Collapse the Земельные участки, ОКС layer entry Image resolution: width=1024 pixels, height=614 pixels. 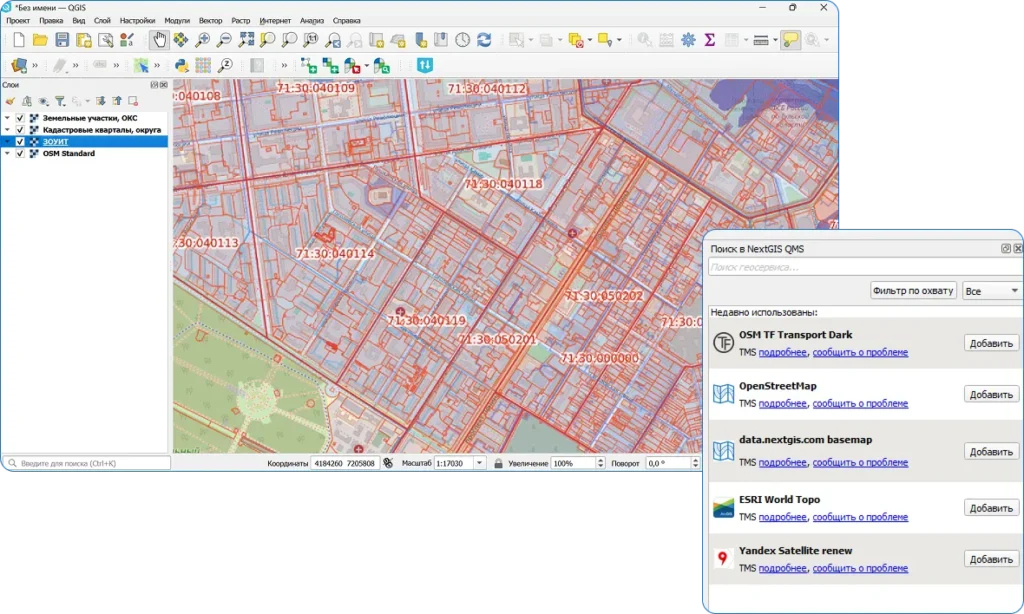(x=7, y=117)
